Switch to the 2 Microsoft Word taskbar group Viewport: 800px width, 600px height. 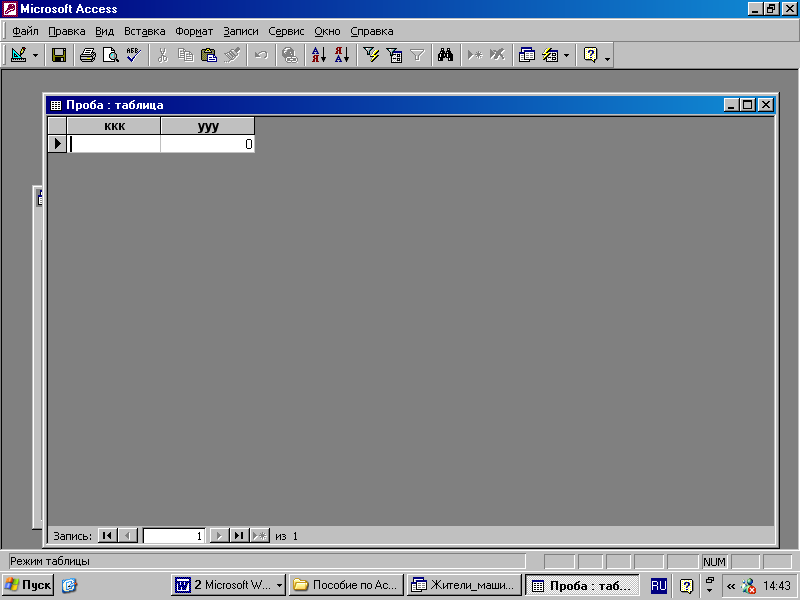[x=228, y=585]
